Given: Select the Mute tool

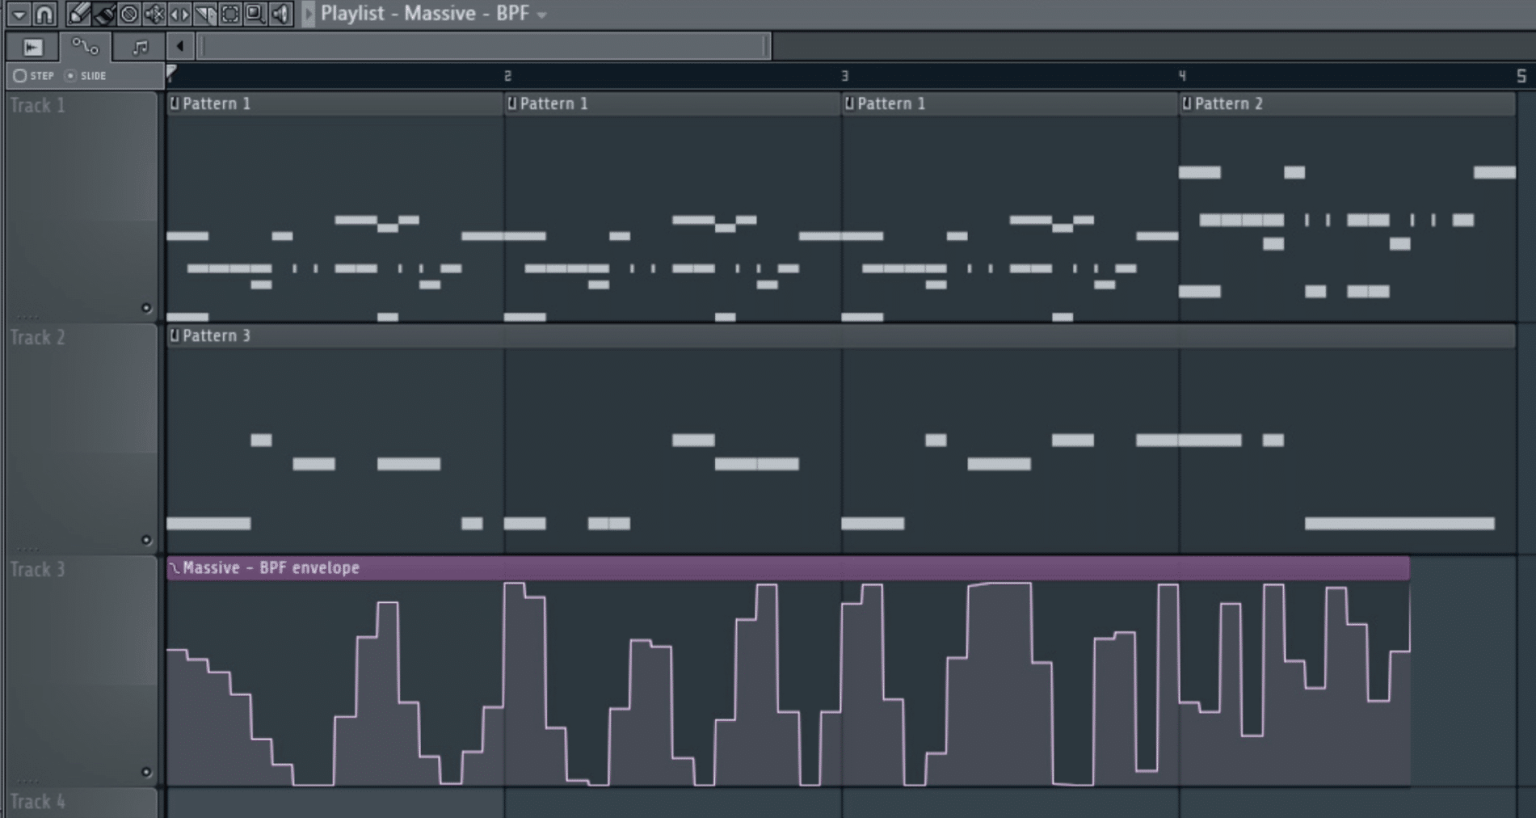Looking at the screenshot, I should [154, 14].
